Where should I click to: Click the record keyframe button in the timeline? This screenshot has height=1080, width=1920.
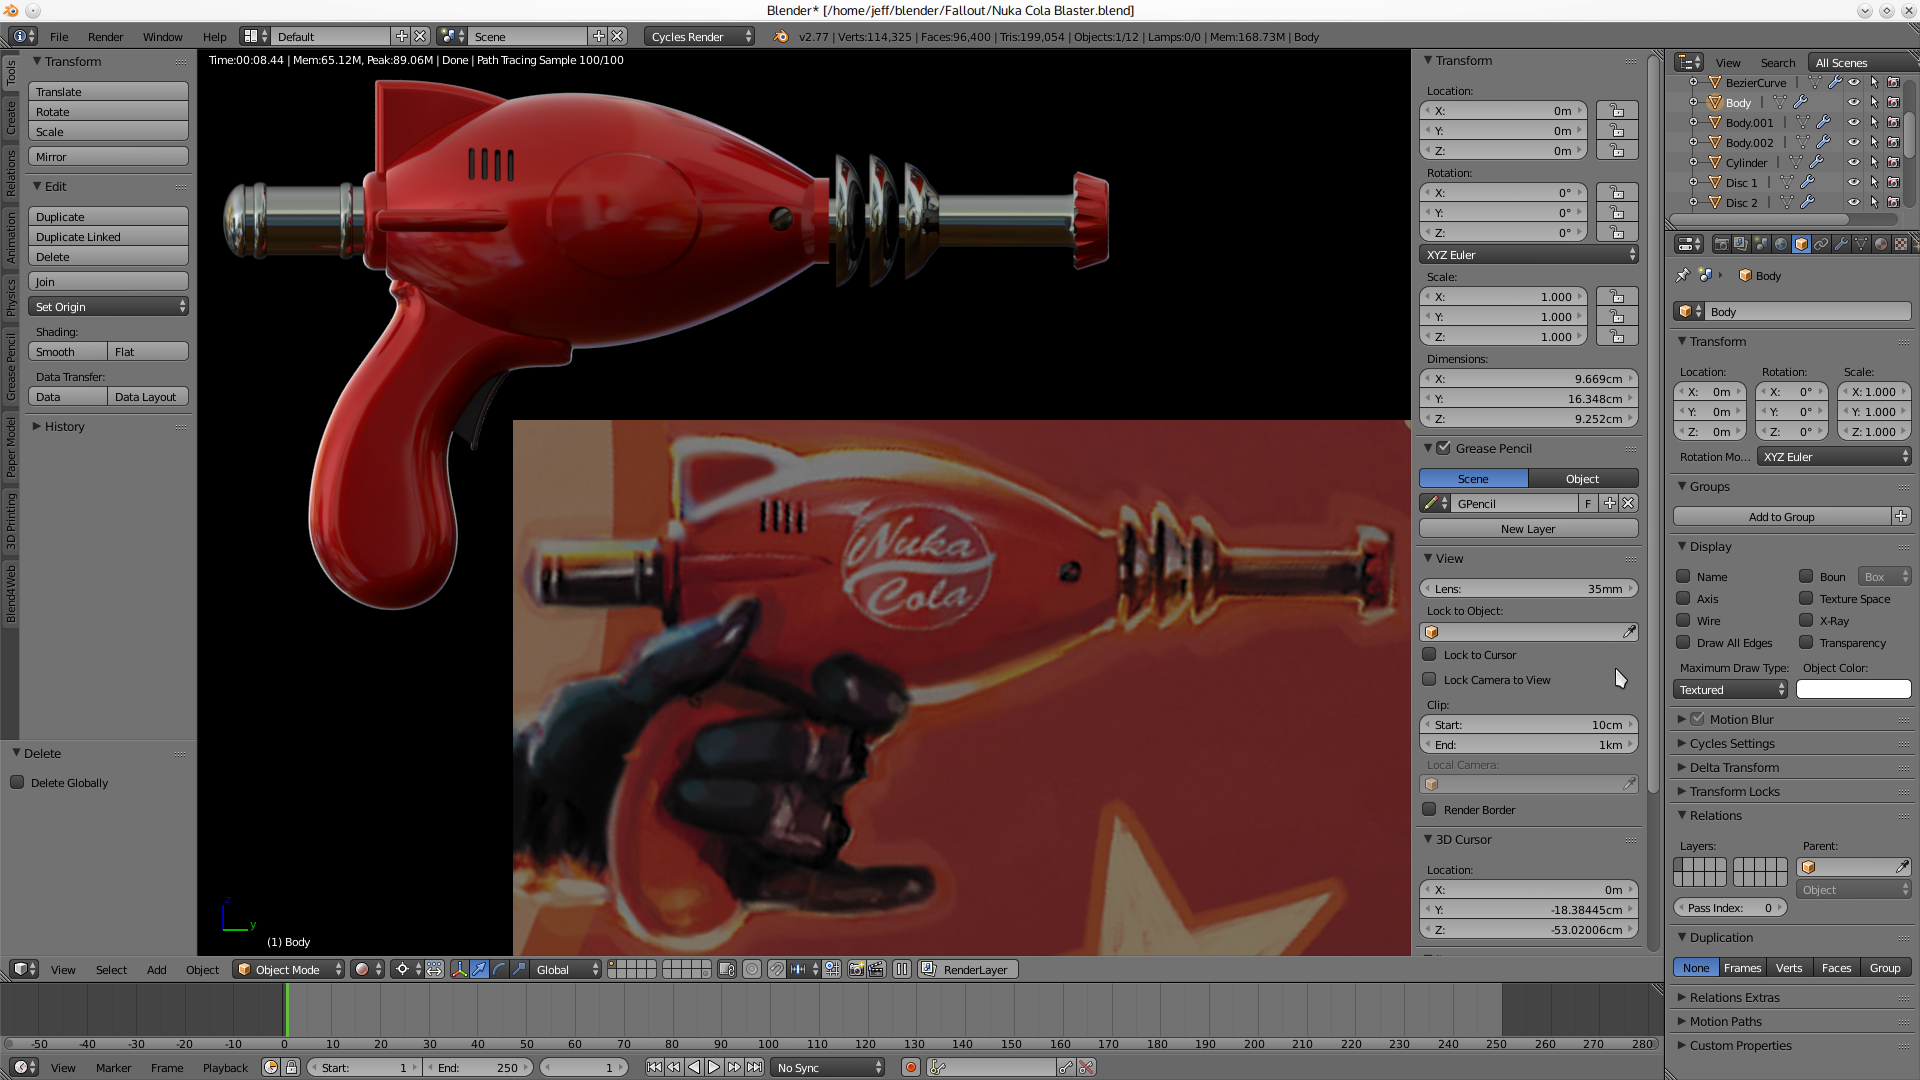pyautogui.click(x=911, y=1067)
